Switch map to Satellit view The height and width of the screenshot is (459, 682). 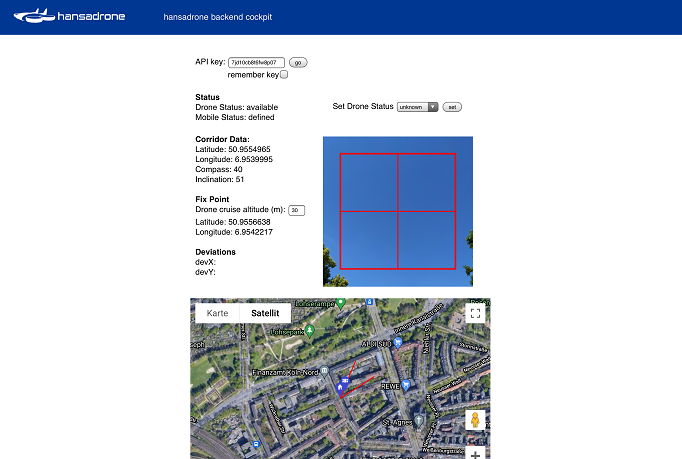pos(265,313)
